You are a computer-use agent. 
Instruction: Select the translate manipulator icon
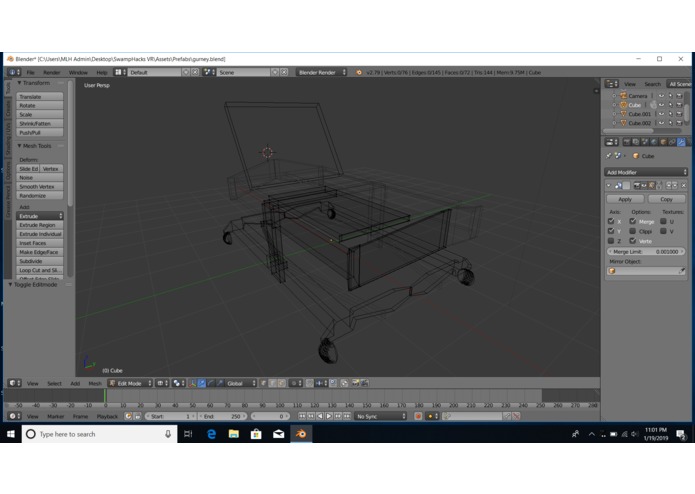pyautogui.click(x=202, y=383)
